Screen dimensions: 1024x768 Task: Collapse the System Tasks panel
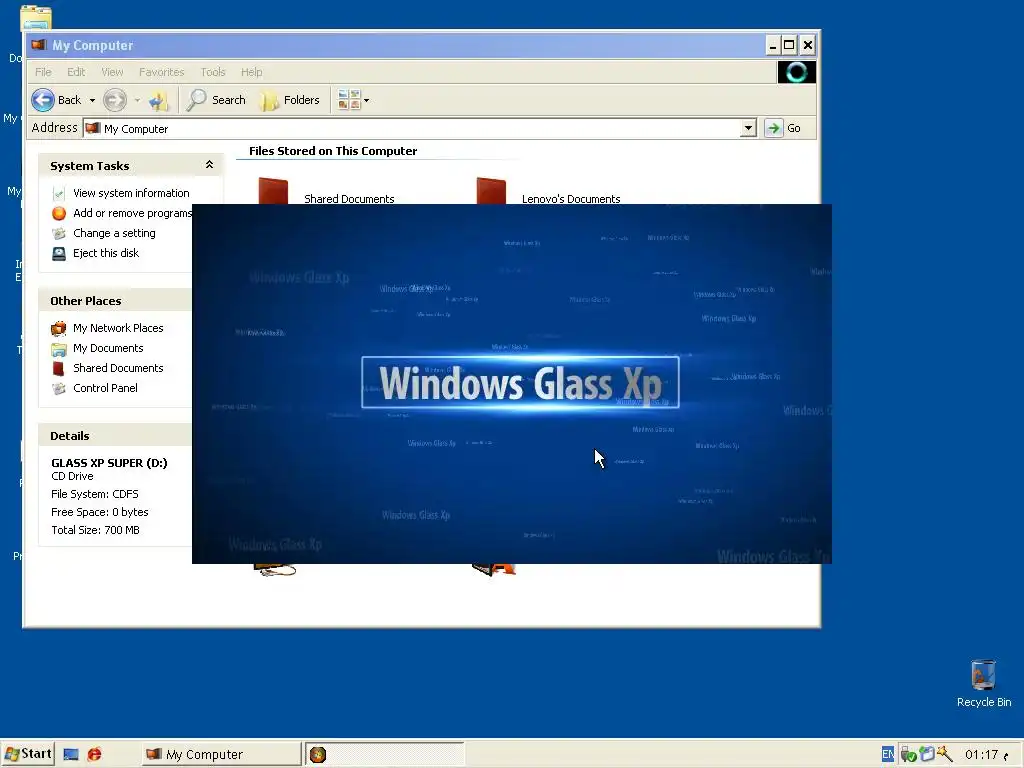point(209,165)
